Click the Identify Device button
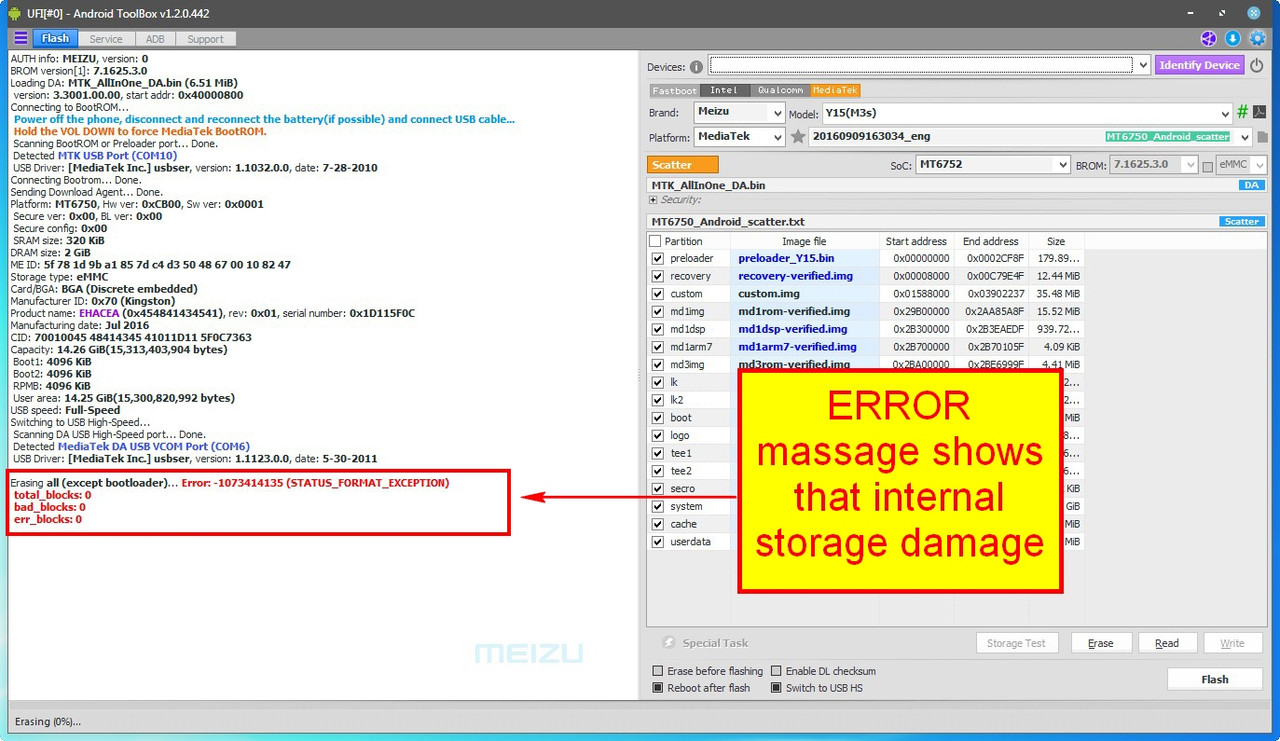The height and width of the screenshot is (741, 1280). click(x=1200, y=65)
